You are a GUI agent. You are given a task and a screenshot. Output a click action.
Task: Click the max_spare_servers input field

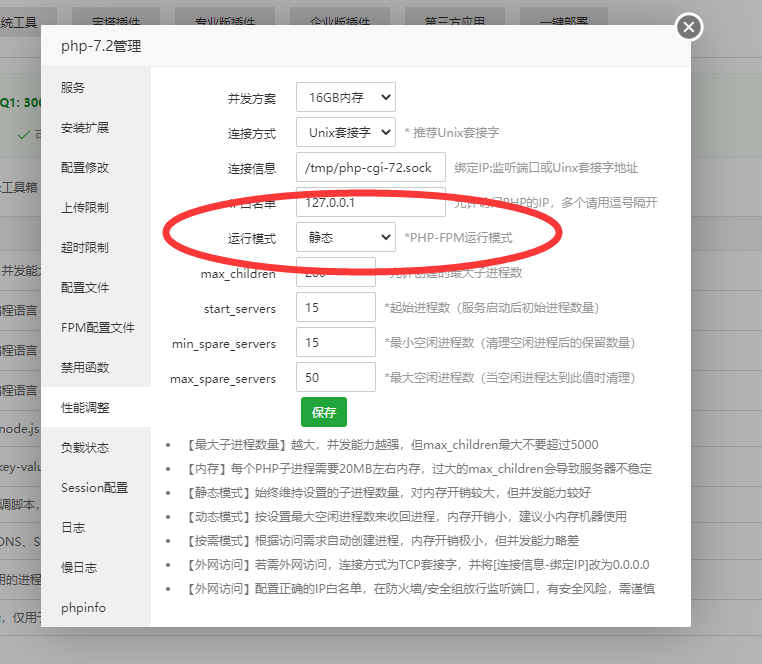coord(335,378)
